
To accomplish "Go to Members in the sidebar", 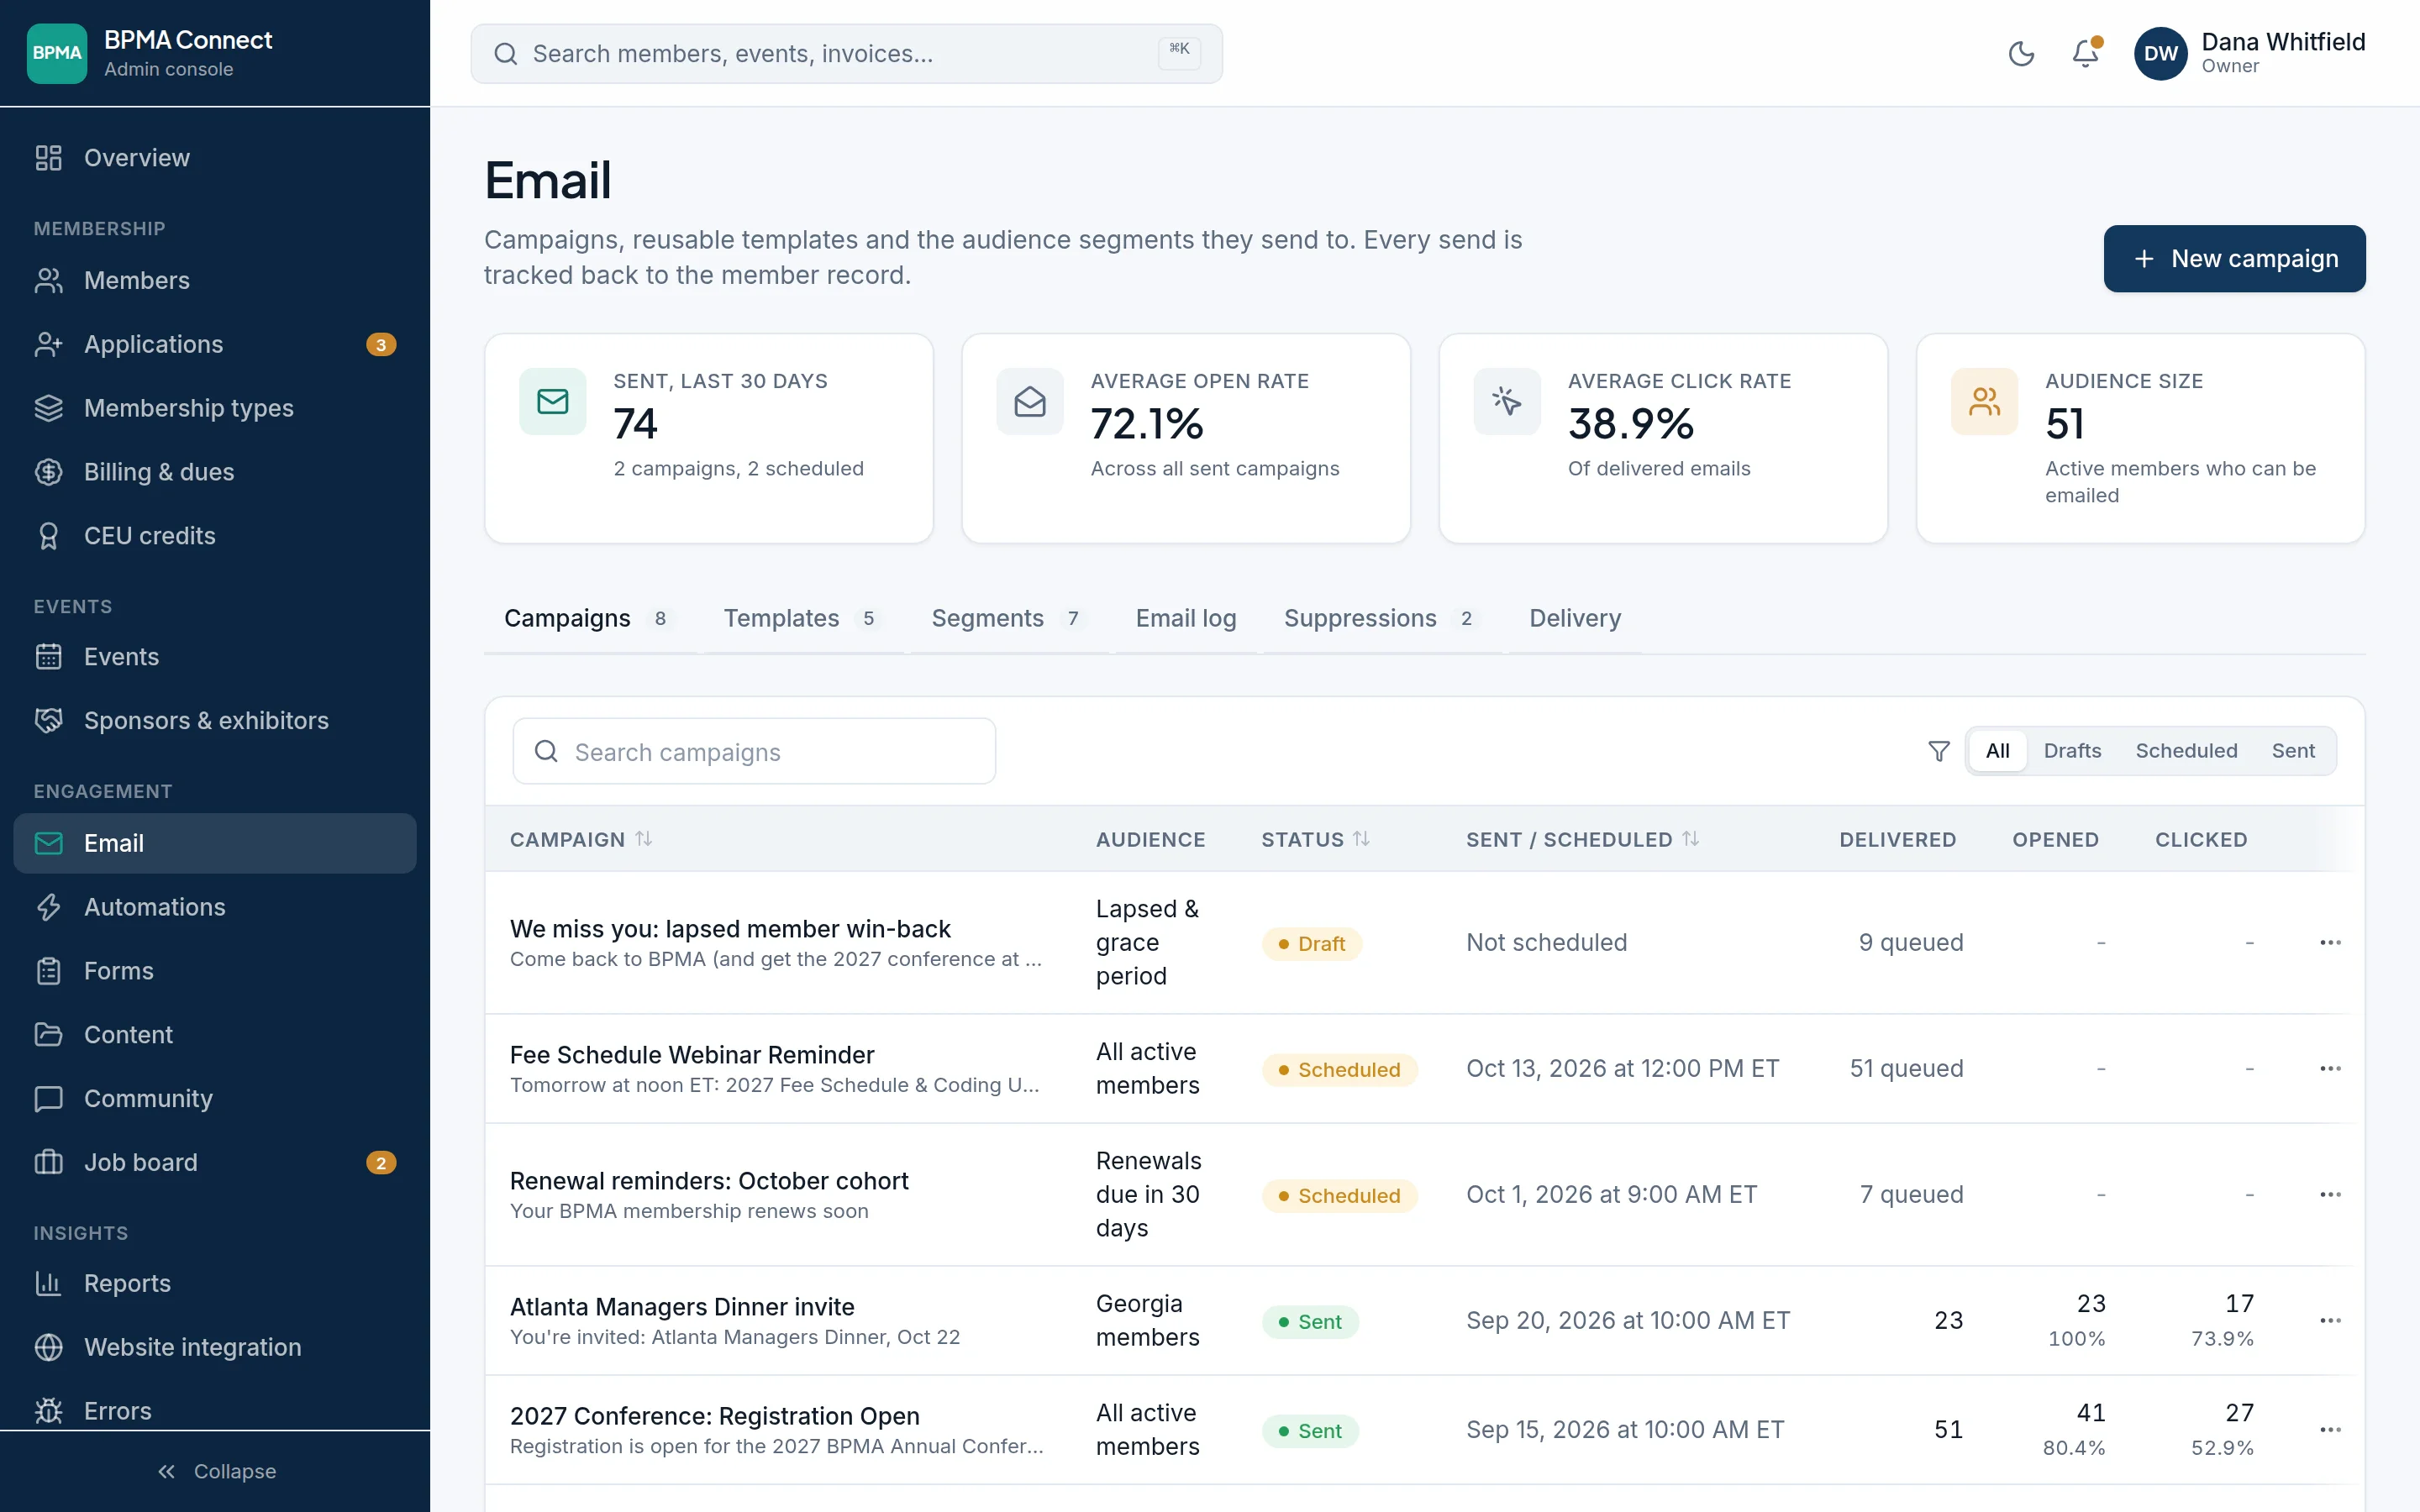I will (215, 280).
